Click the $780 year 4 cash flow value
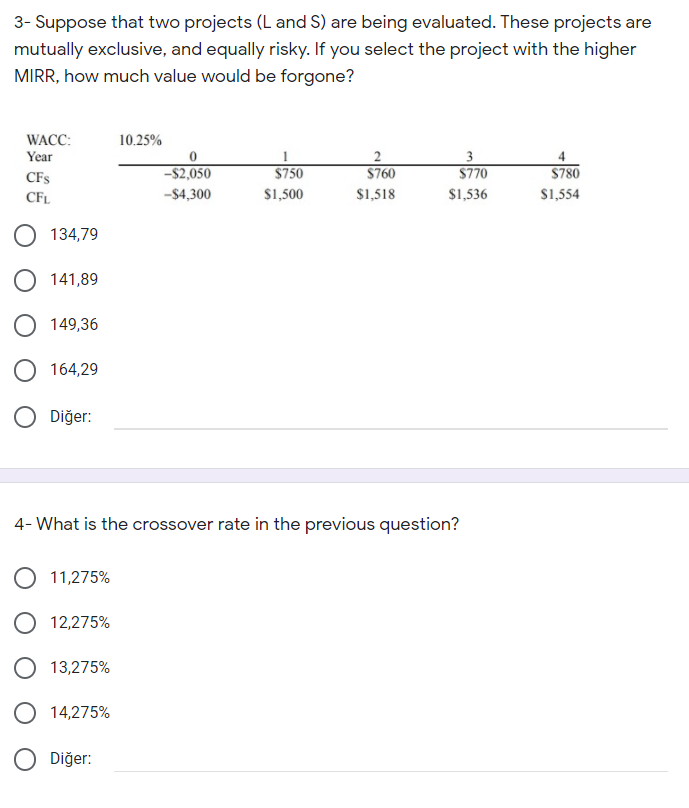Image resolution: width=689 pixels, height=808 pixels. click(x=559, y=172)
